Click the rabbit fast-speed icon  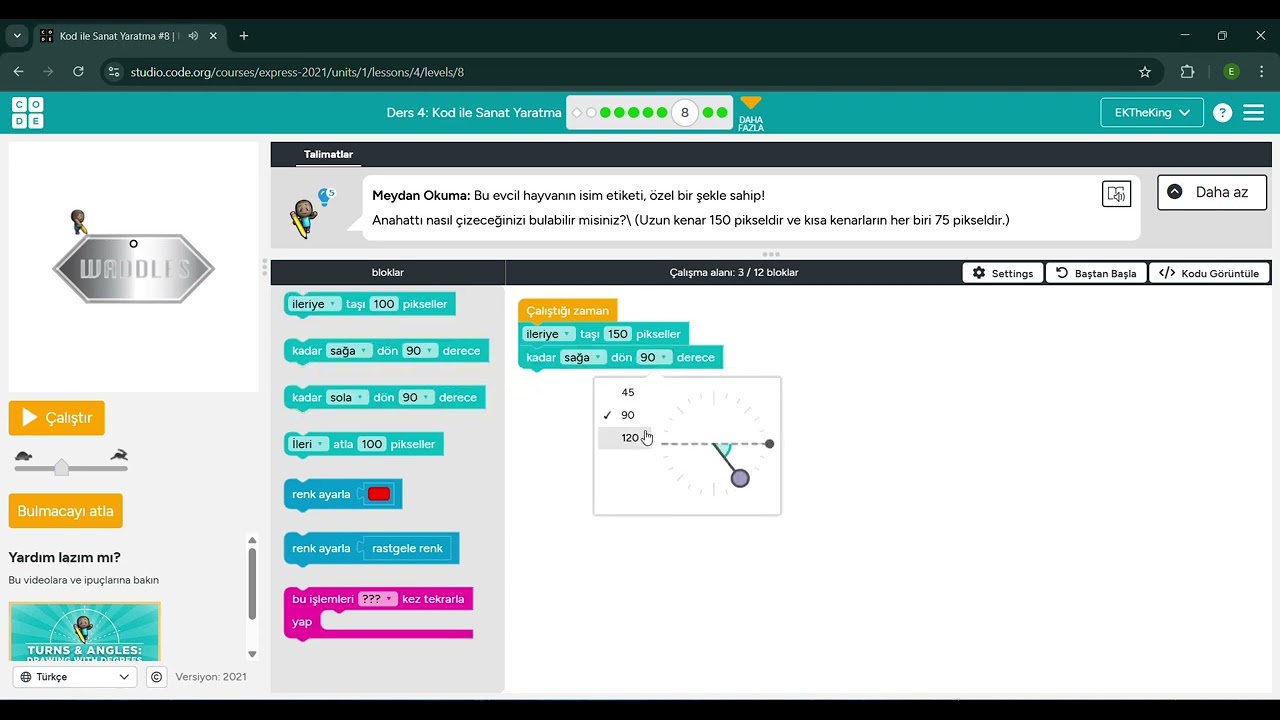tap(119, 456)
